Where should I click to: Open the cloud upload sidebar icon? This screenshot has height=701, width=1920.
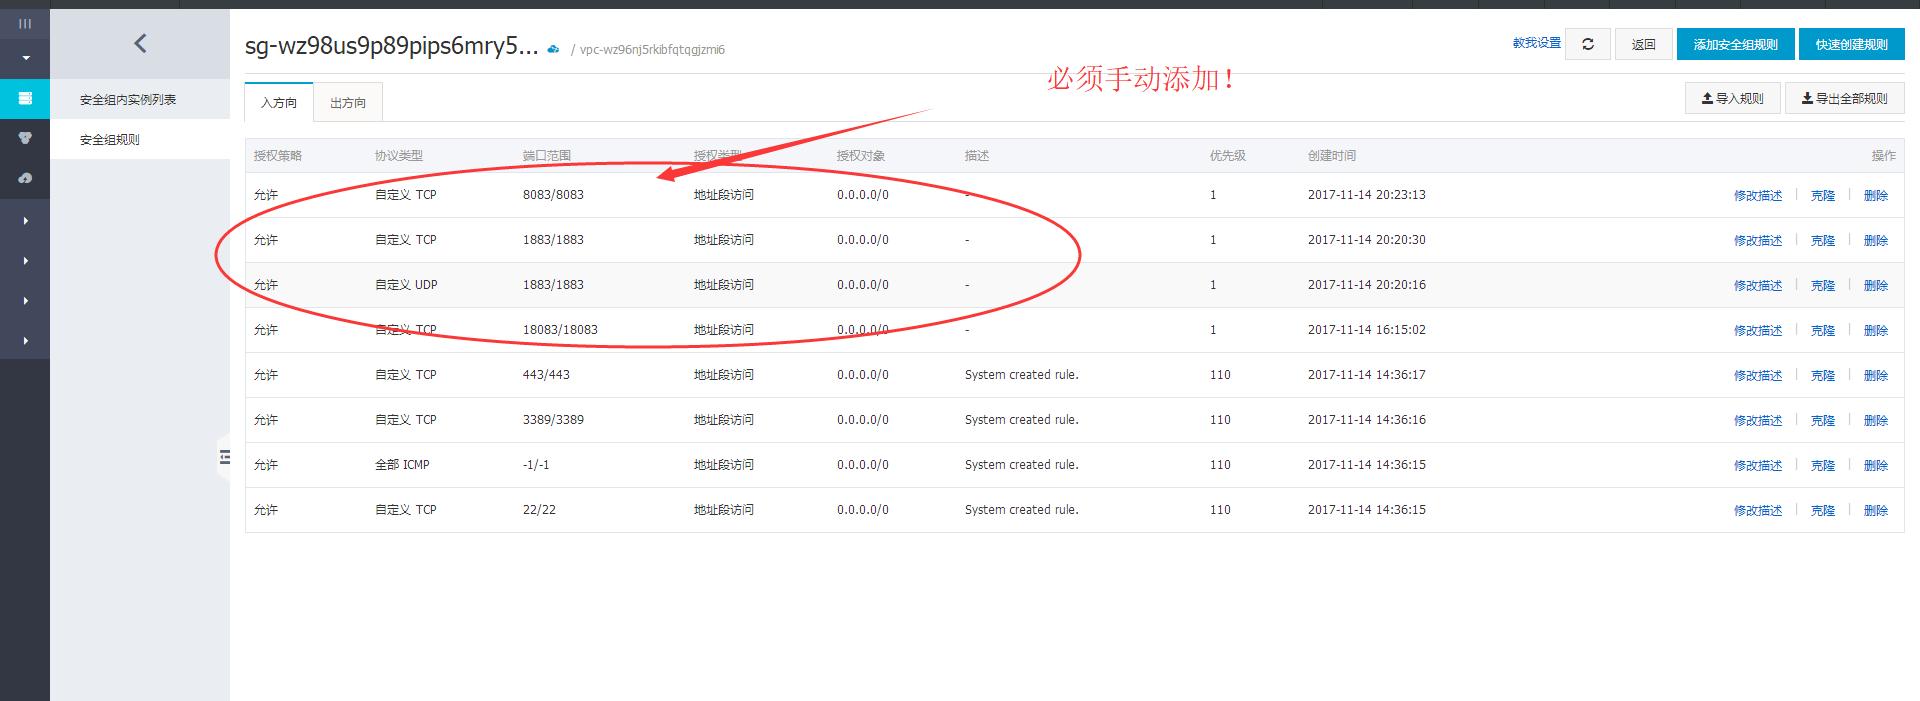point(25,178)
